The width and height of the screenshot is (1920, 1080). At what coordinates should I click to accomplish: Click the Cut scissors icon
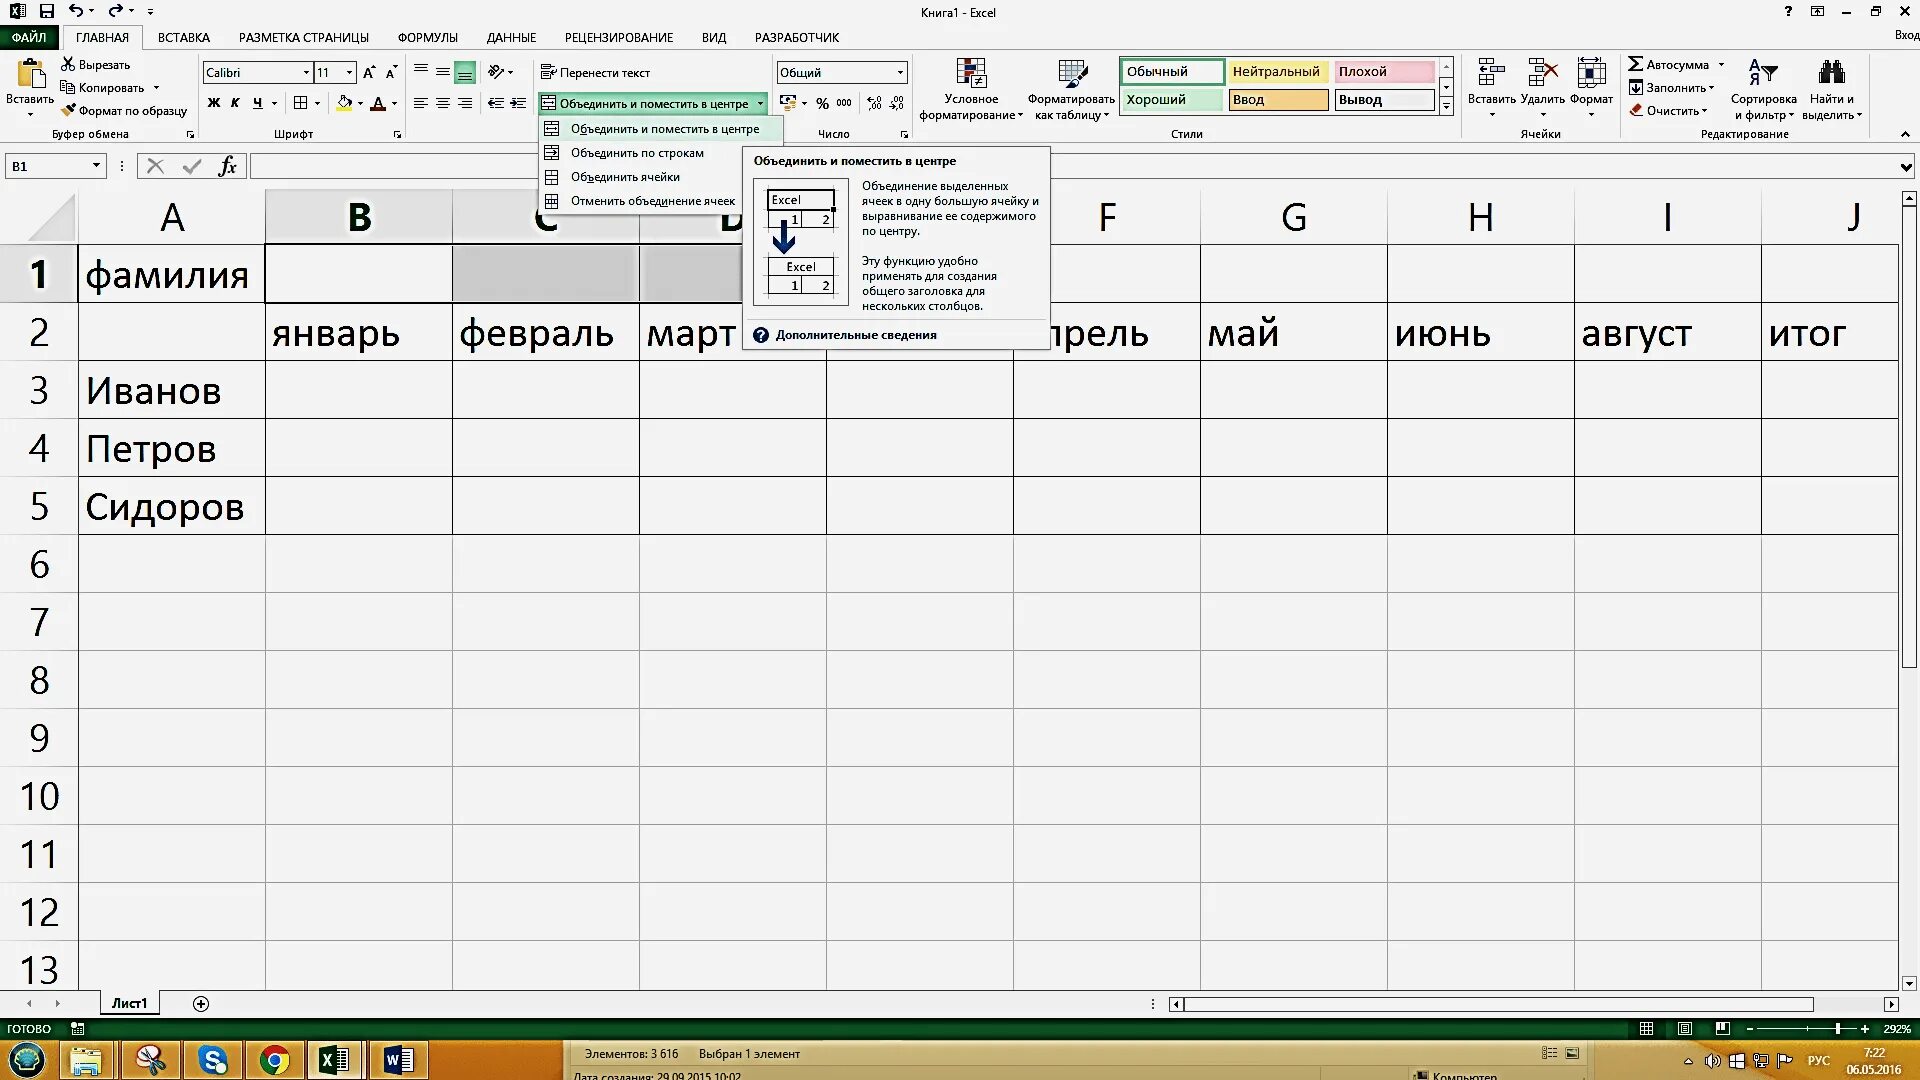coord(68,65)
